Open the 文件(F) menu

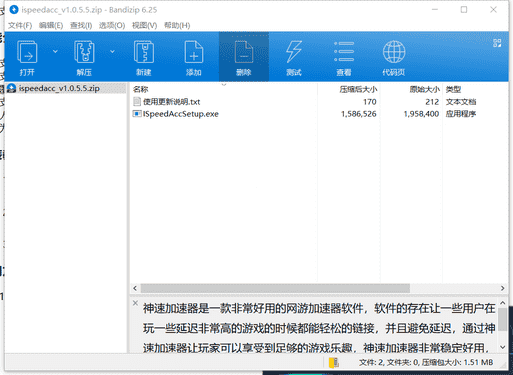[x=20, y=25]
